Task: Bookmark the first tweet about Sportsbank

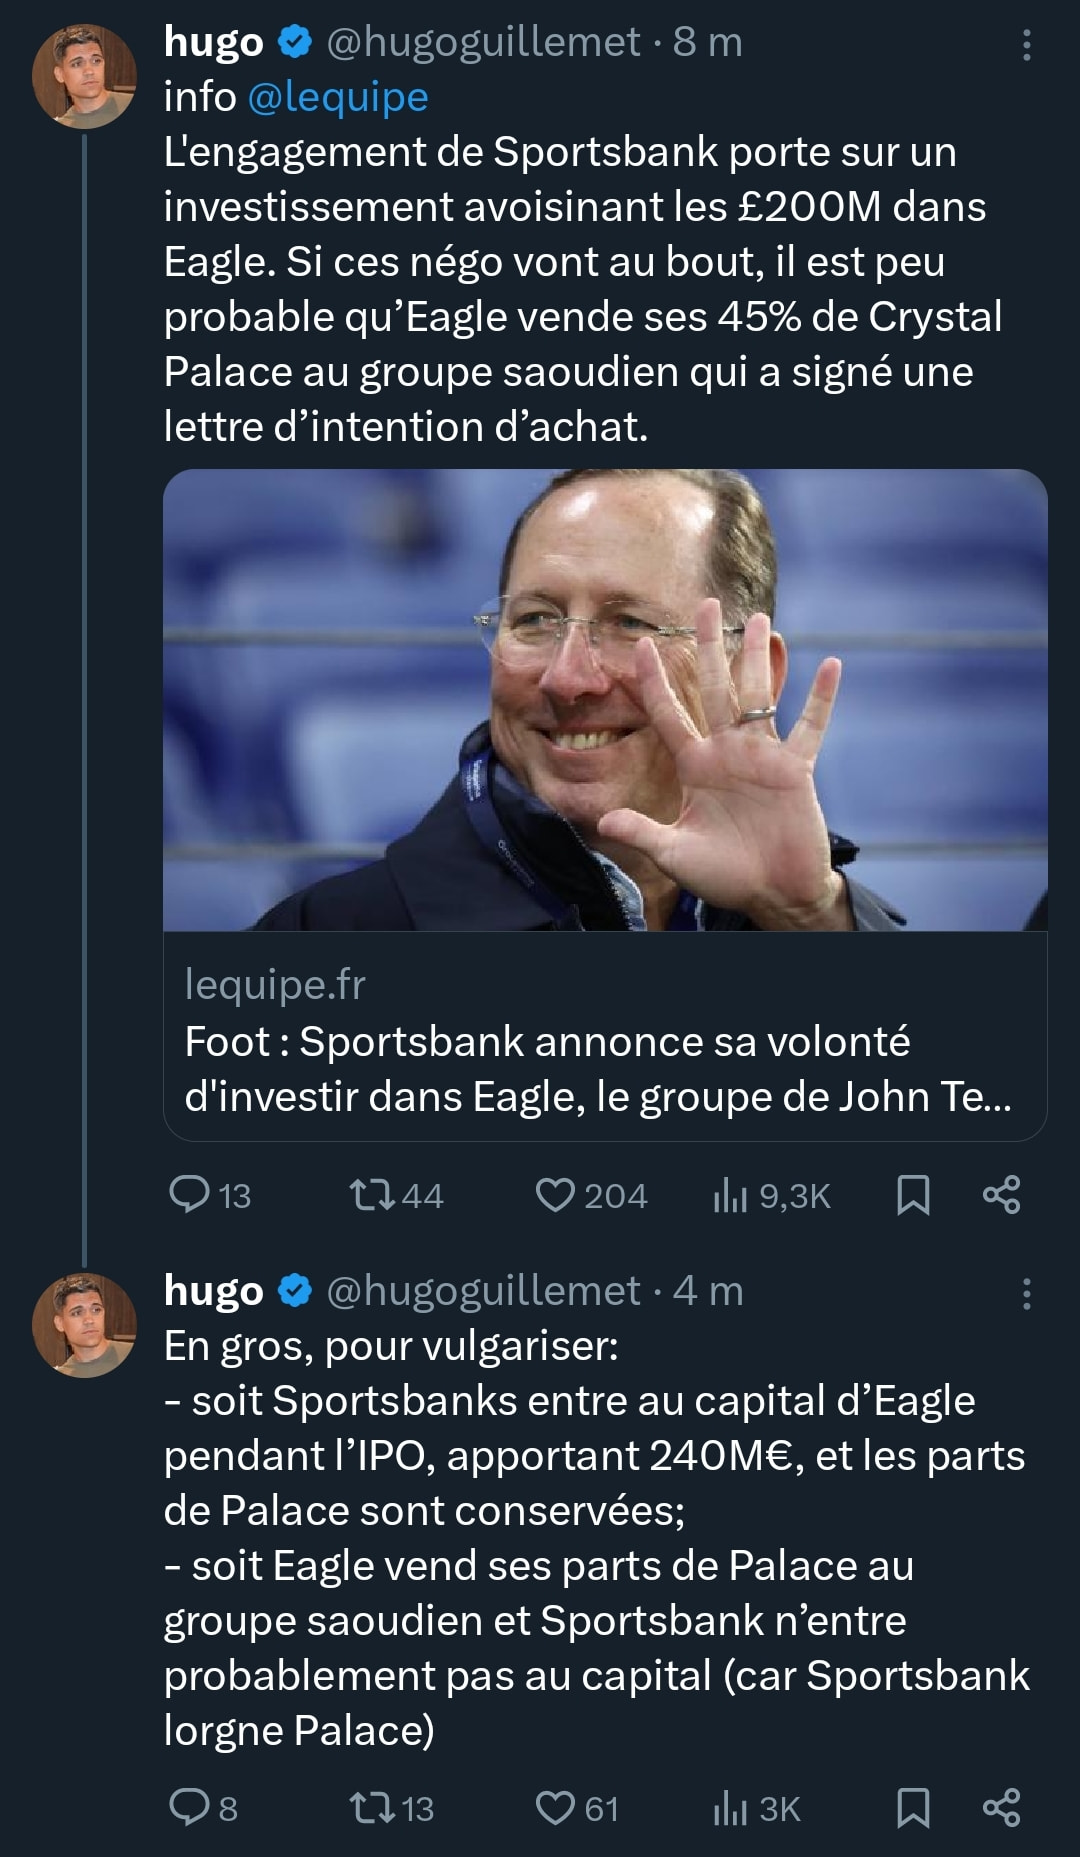Action: 913,1195
